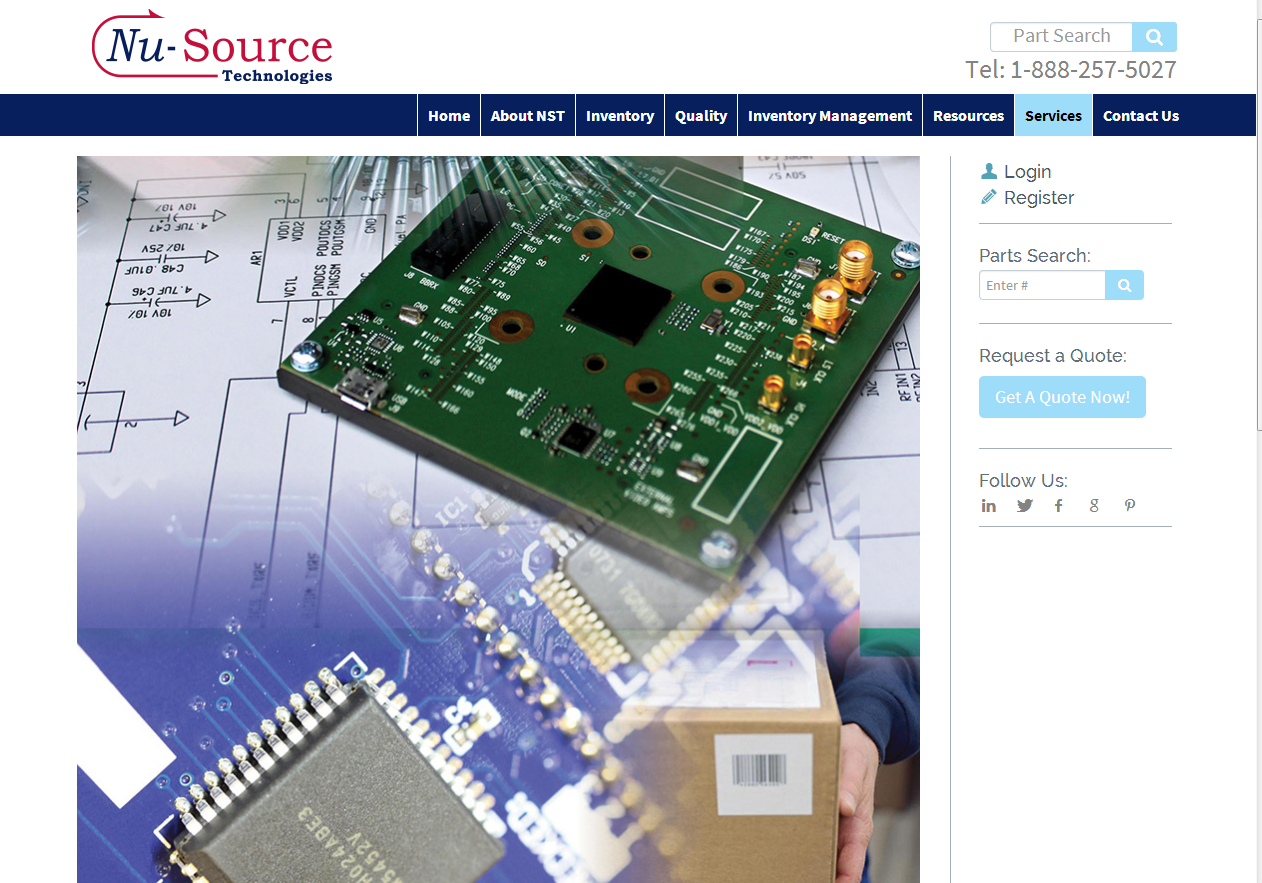
Task: Open the Google Plus icon
Action: (1094, 506)
